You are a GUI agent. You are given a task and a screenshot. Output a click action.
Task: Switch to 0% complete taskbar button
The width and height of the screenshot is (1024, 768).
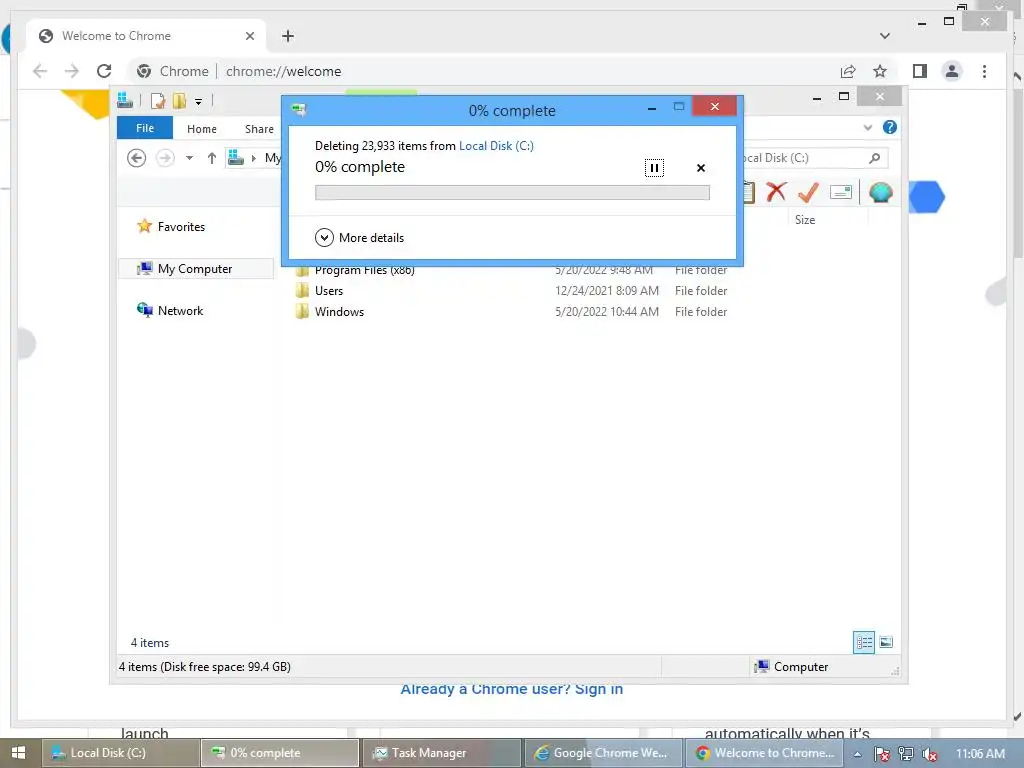coord(280,753)
